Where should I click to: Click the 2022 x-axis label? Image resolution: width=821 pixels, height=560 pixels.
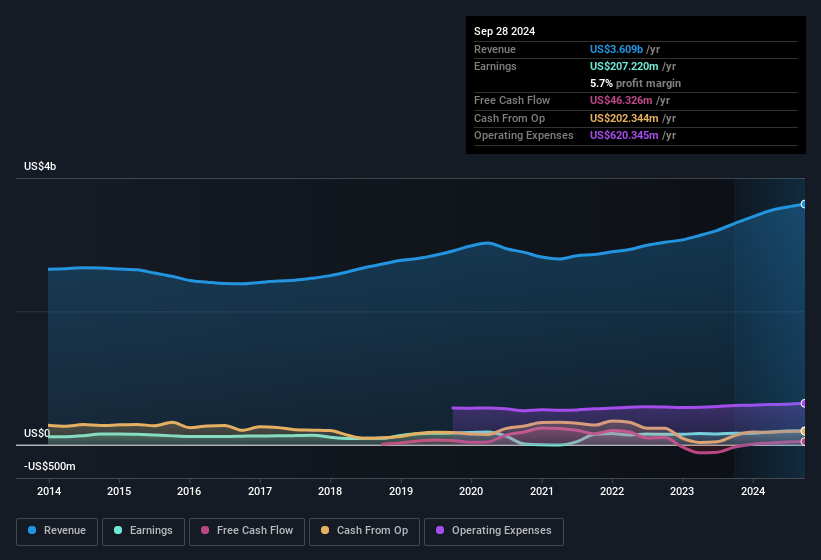pyautogui.click(x=612, y=491)
